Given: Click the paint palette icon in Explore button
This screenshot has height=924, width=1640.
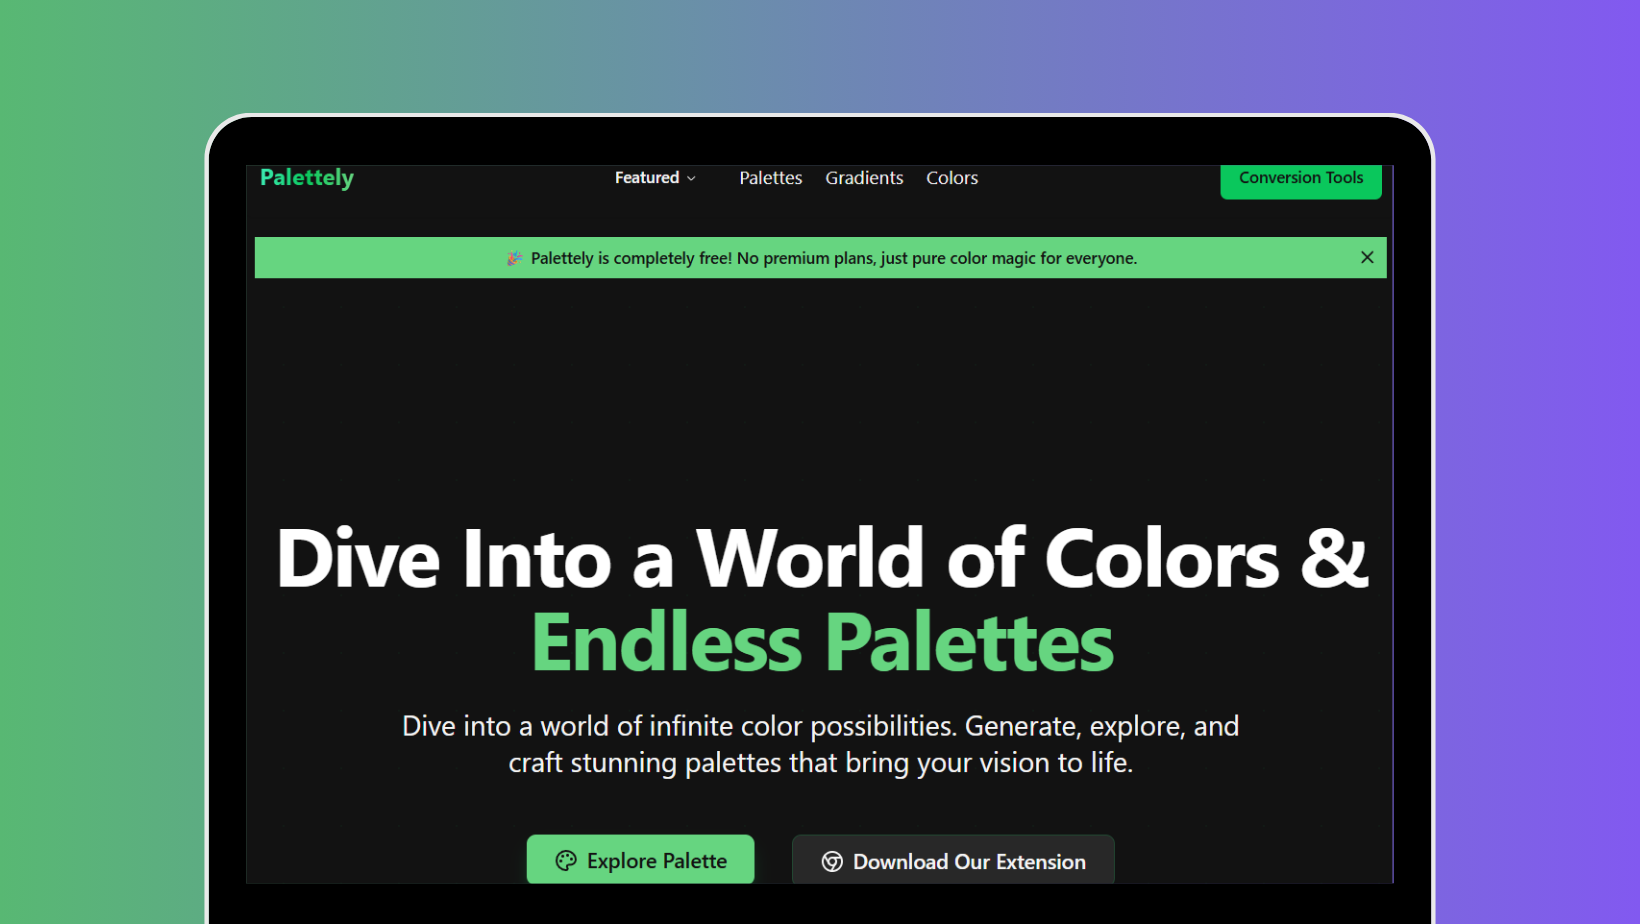Looking at the screenshot, I should pyautogui.click(x=566, y=861).
